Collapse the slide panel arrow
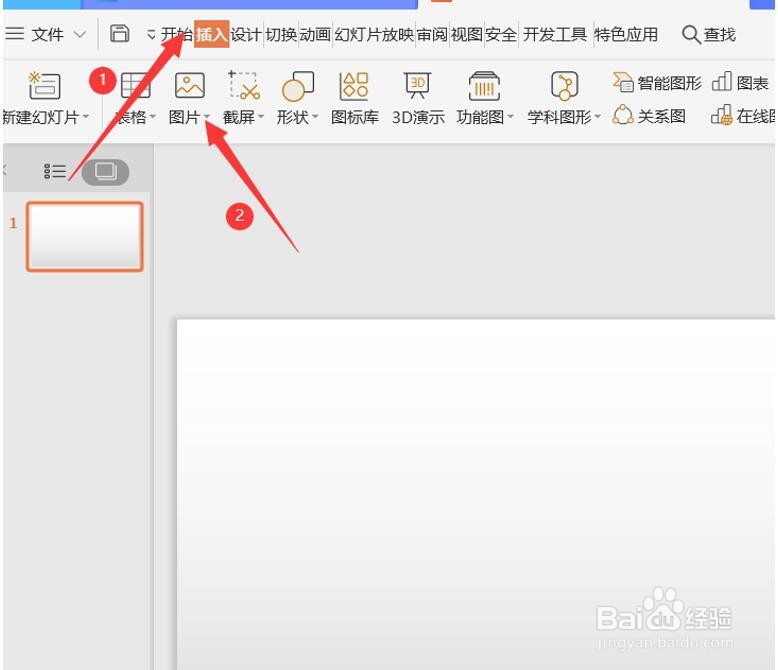This screenshot has height=670, width=778. tap(4, 171)
